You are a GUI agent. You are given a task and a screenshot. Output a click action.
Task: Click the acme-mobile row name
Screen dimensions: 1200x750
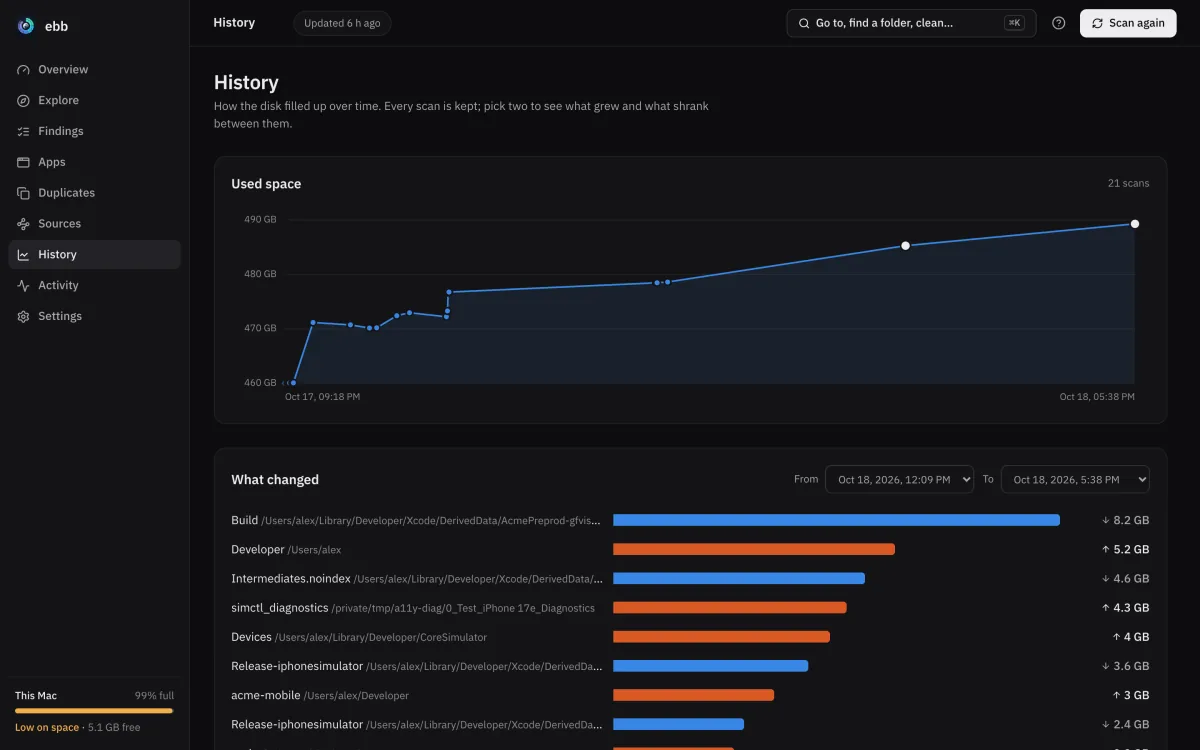266,695
